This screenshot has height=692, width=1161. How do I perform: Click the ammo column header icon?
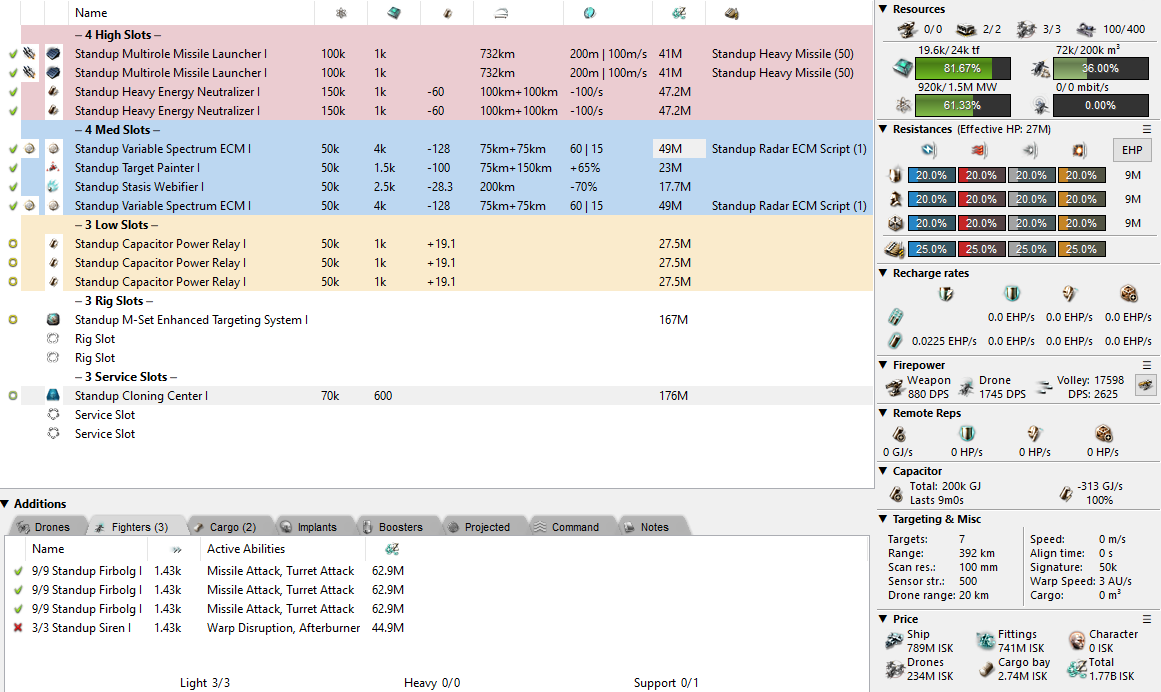coord(731,13)
